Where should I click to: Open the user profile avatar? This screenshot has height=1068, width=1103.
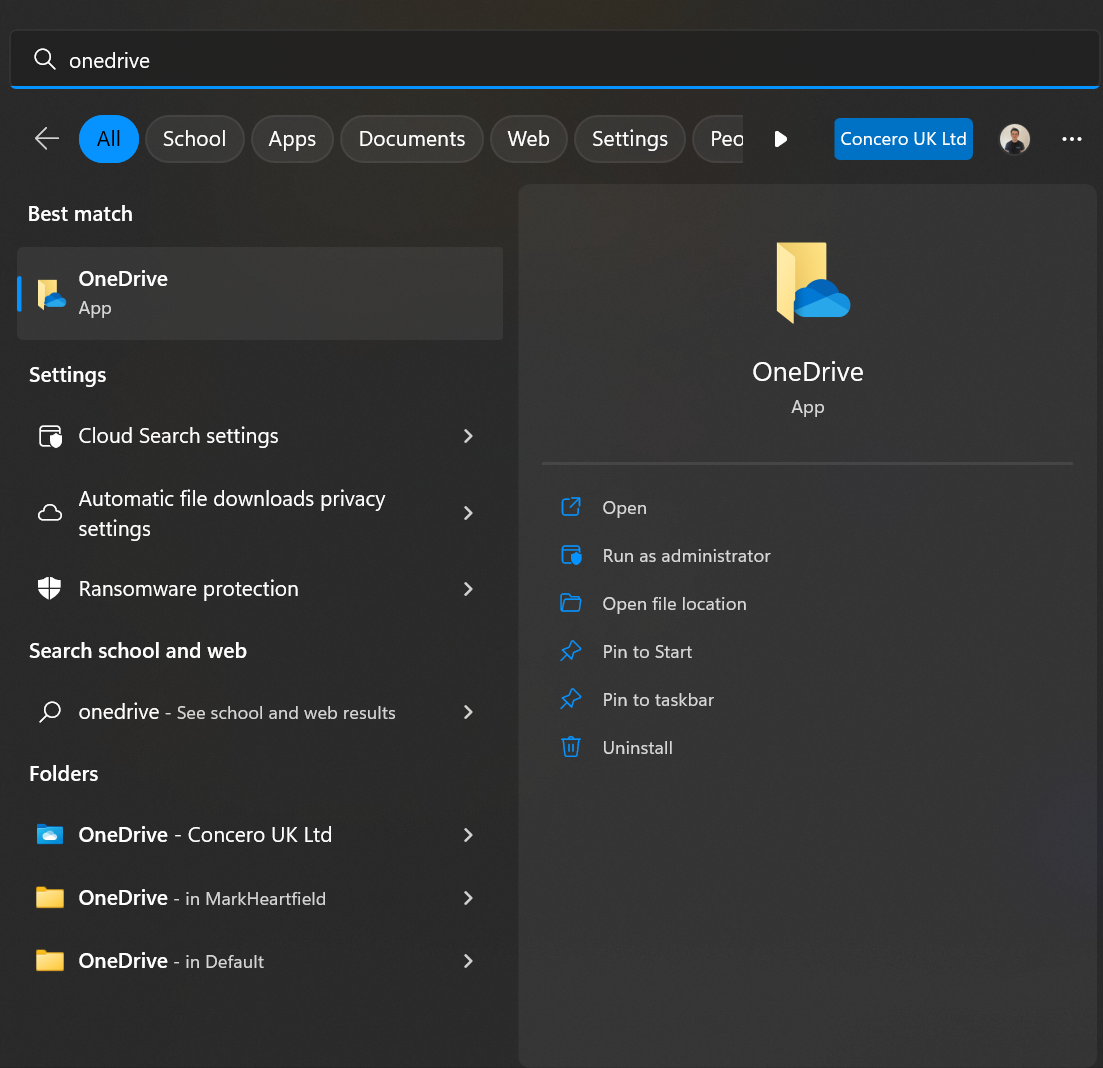click(1014, 139)
